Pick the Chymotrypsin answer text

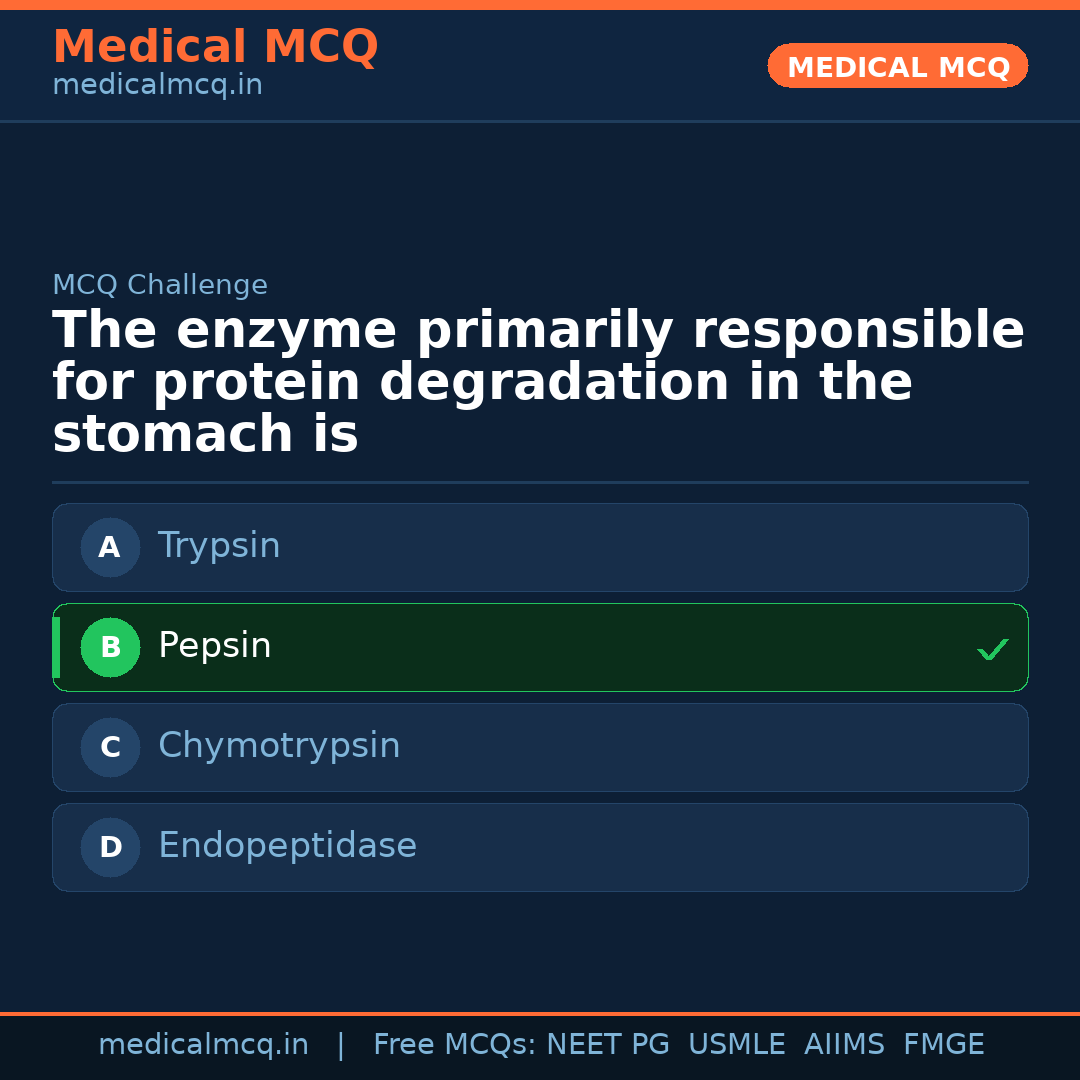click(x=279, y=746)
